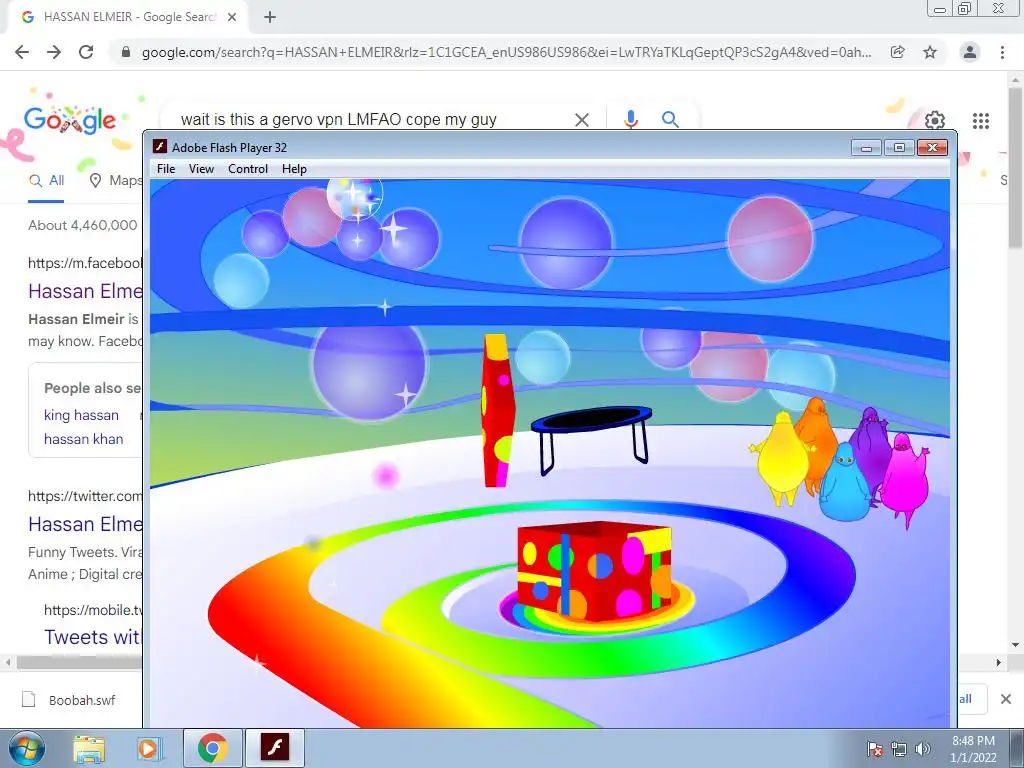Click the blue Boohbah character
The width and height of the screenshot is (1024, 768).
(845, 482)
